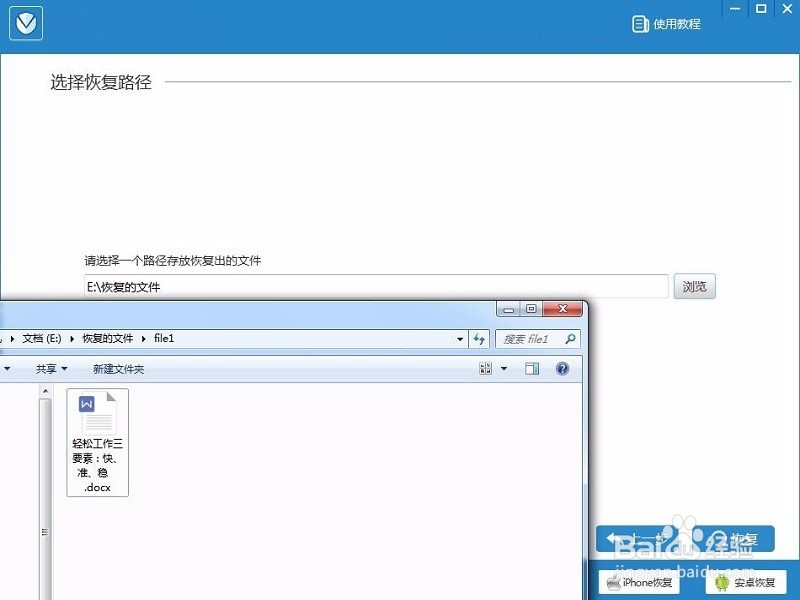Click 新建文件夹 new folder button
The image size is (800, 600).
(x=118, y=369)
